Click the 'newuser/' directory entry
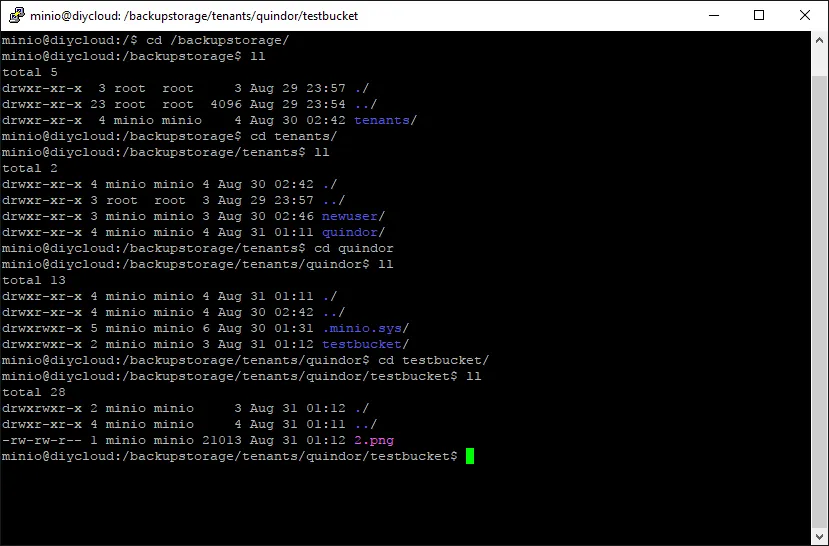The image size is (829, 546). coord(354,216)
